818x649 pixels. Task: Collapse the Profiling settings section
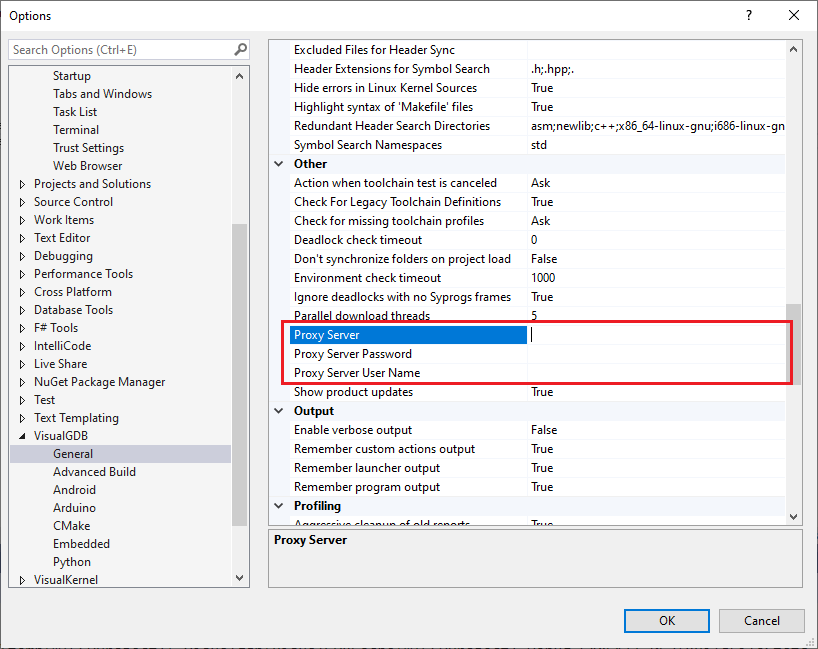coord(278,505)
